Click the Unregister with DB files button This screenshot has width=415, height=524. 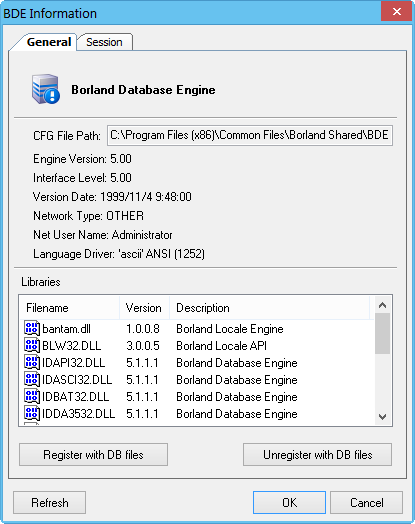(317, 454)
